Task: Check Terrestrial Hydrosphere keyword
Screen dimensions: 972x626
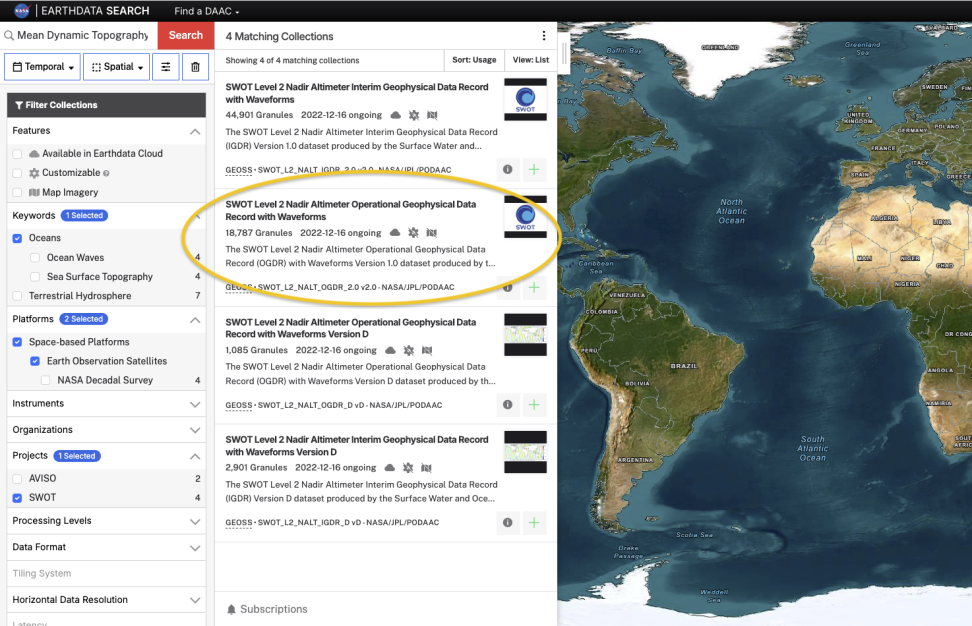Action: point(17,296)
